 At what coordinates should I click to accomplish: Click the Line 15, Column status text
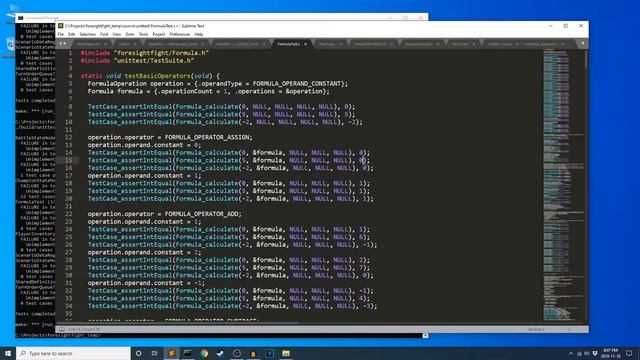(x=84, y=329)
